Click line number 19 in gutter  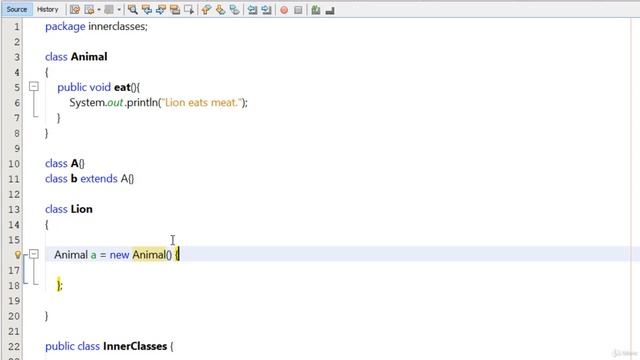[x=14, y=301]
